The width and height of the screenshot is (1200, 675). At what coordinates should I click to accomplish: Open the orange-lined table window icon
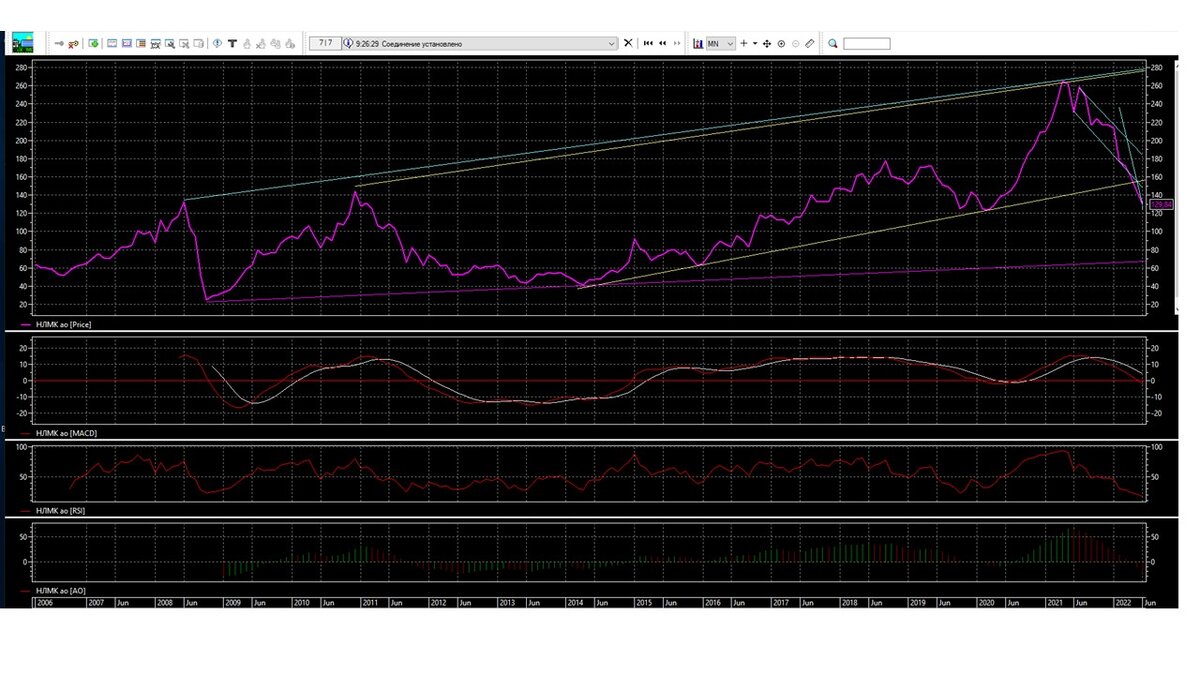click(141, 44)
